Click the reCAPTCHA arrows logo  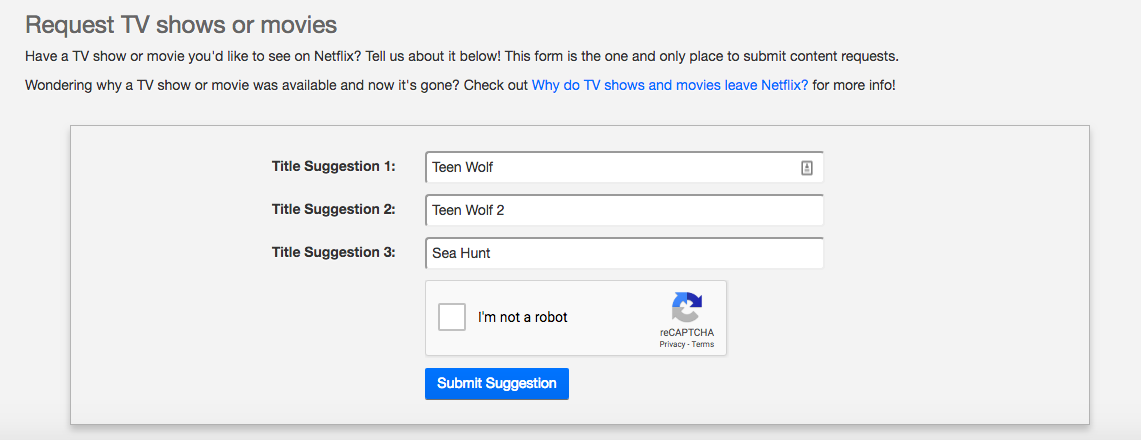(x=688, y=307)
